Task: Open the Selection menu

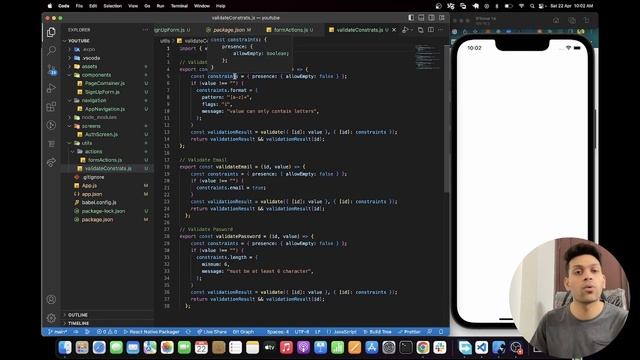Action: [113, 6]
